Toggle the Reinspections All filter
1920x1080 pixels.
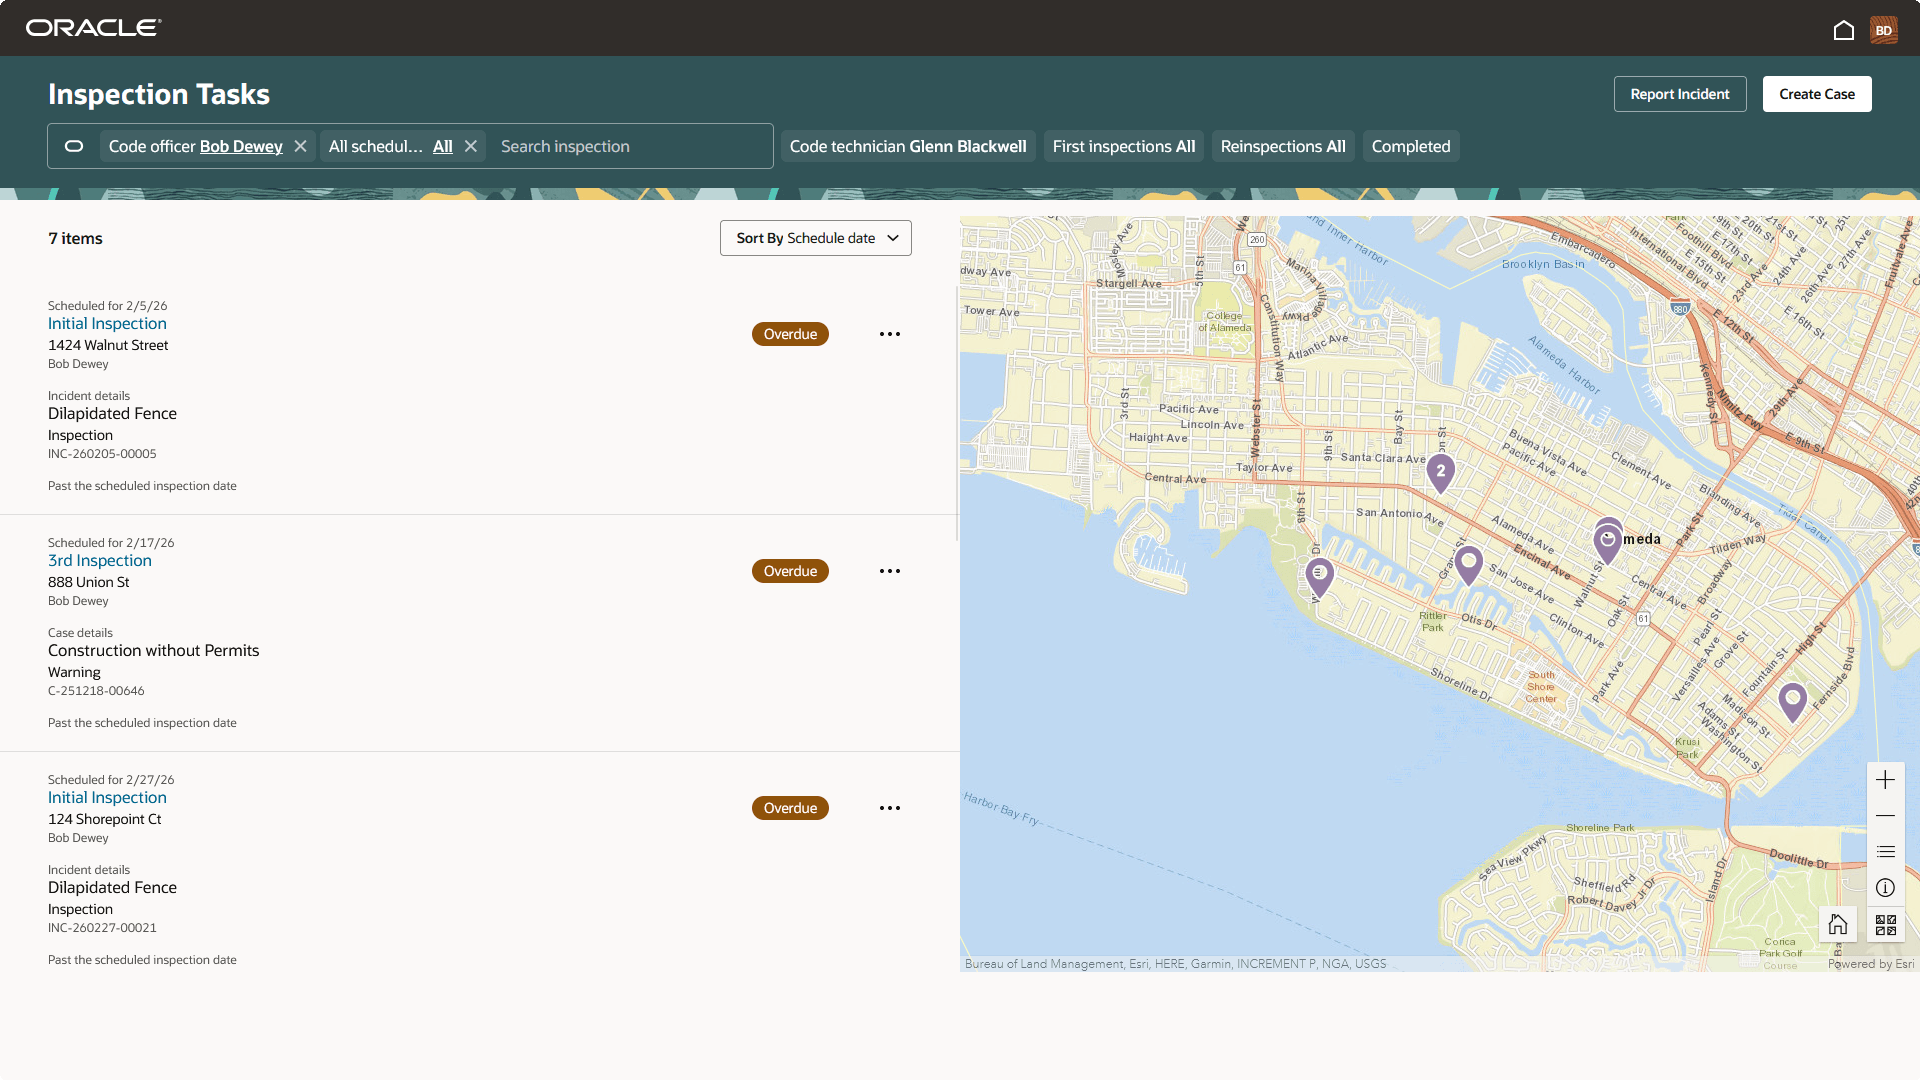1283,146
